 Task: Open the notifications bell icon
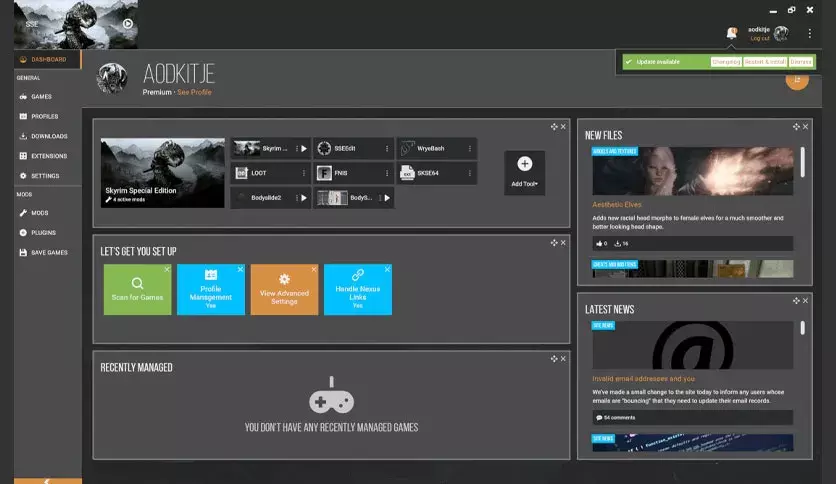point(732,33)
